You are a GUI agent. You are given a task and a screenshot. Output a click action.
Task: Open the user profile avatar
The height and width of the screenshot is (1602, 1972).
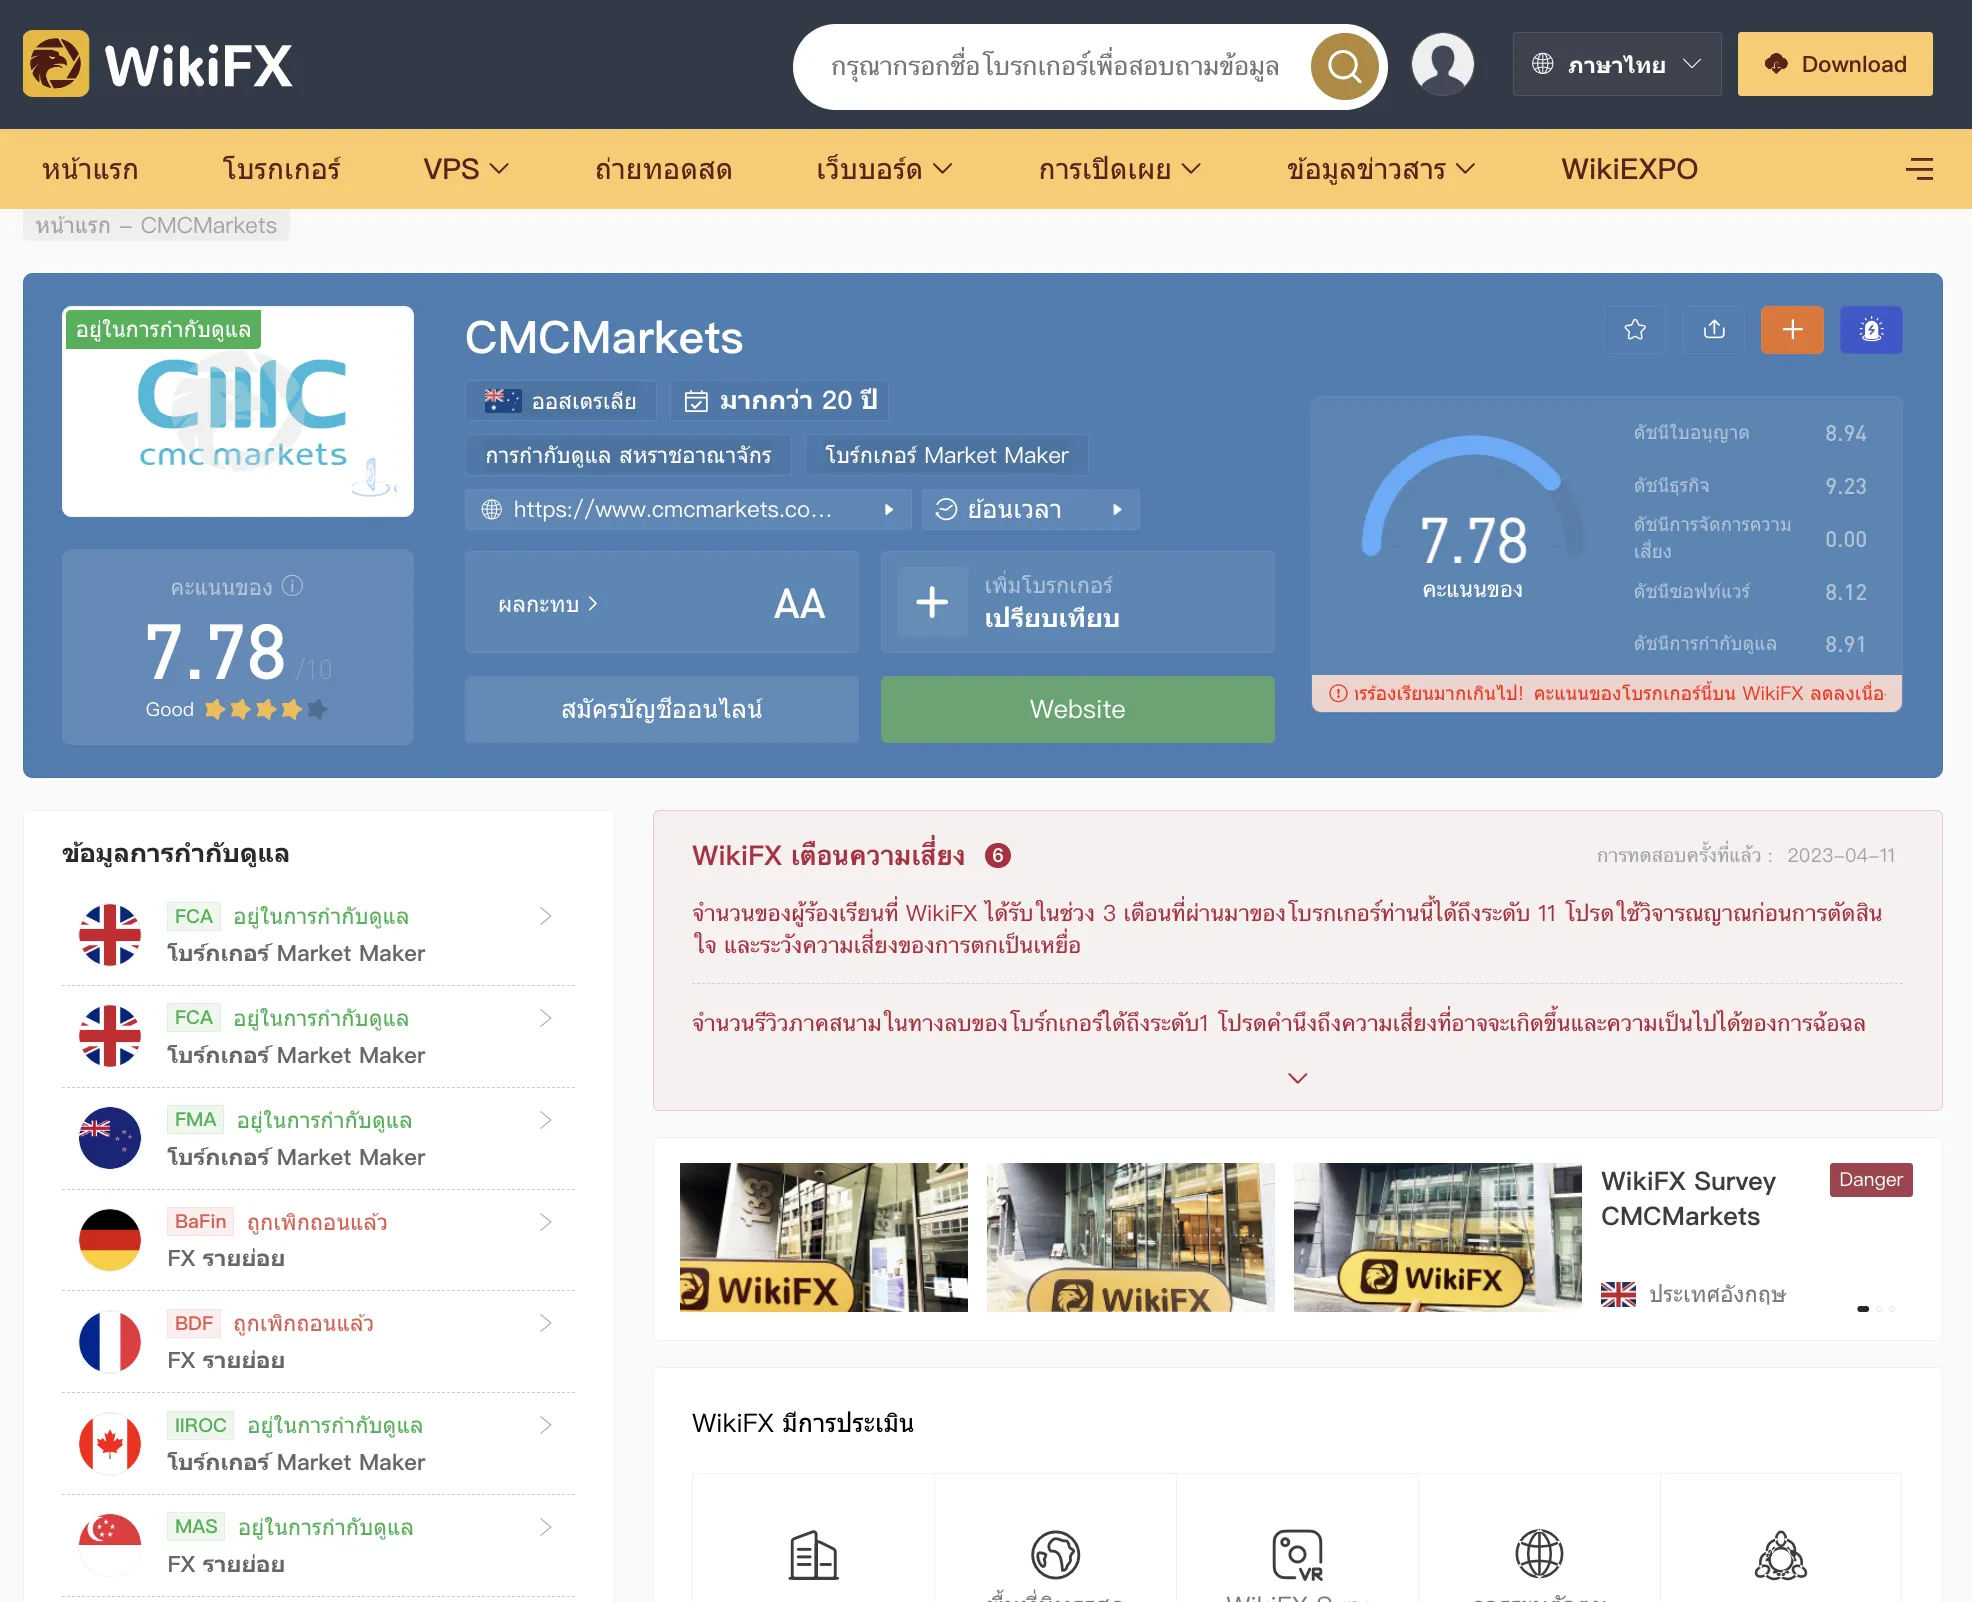point(1442,64)
